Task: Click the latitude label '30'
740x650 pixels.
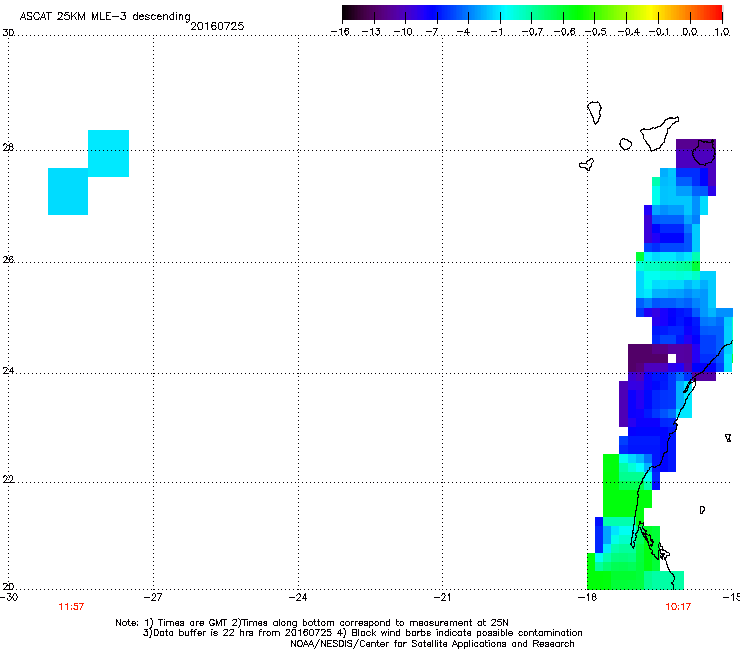Action: pyautogui.click(x=8, y=33)
